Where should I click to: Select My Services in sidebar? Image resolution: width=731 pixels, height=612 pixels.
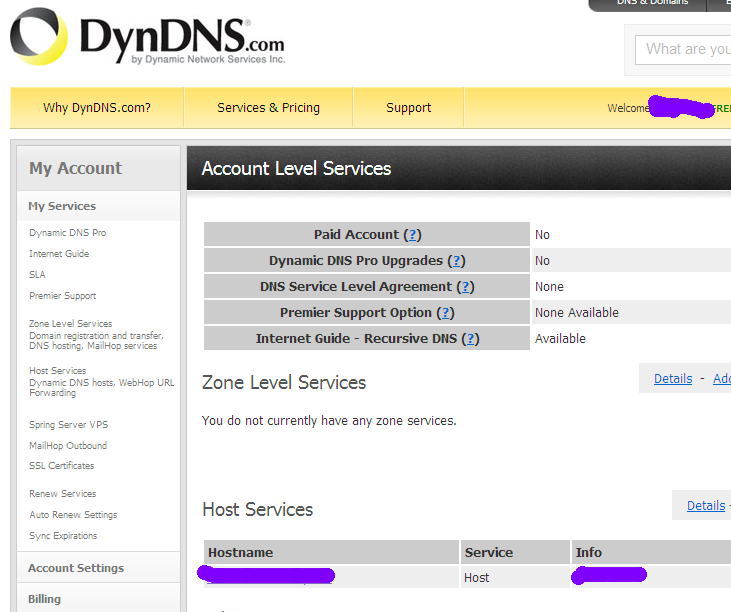point(62,206)
